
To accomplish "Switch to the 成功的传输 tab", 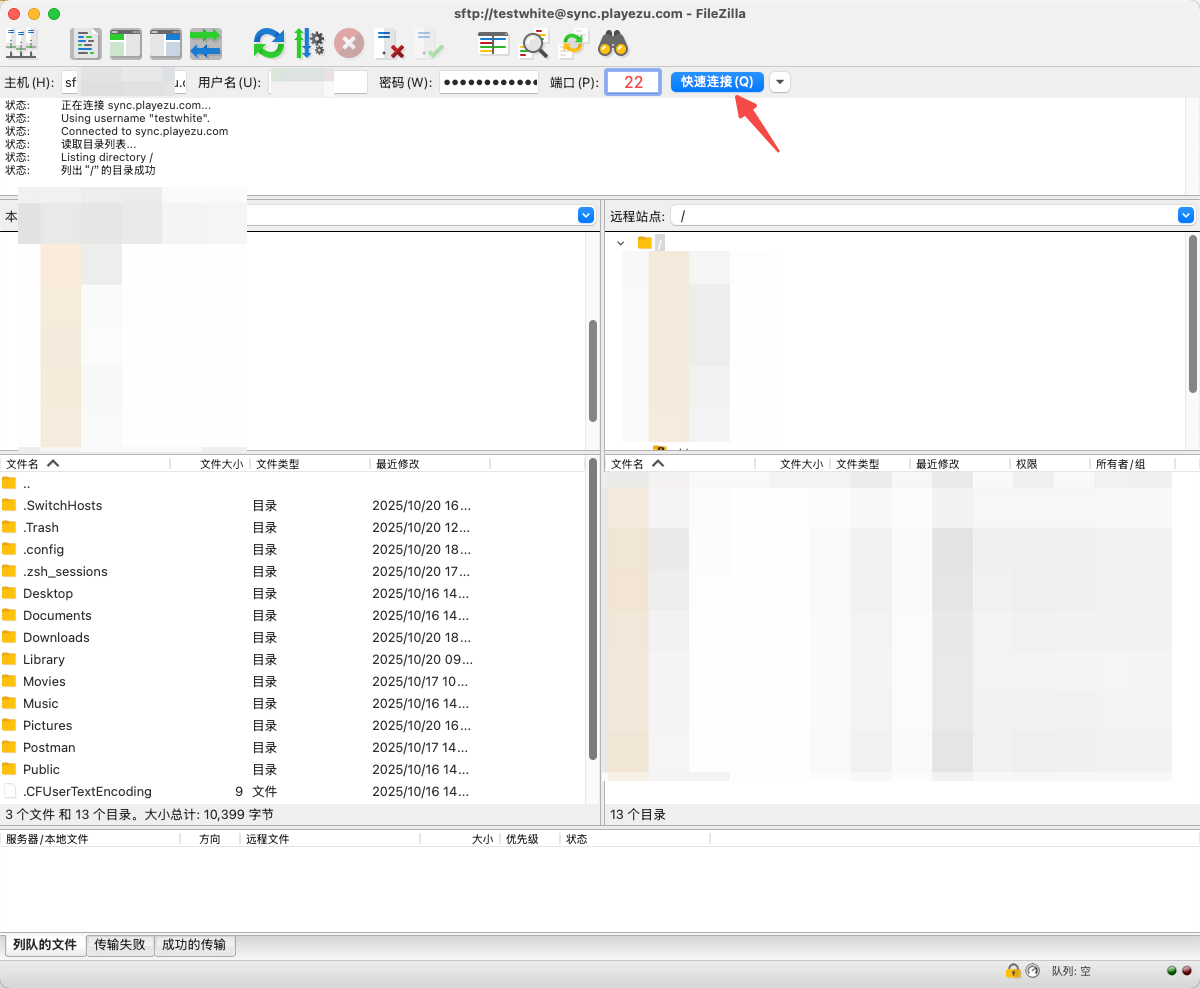I will click(x=195, y=945).
